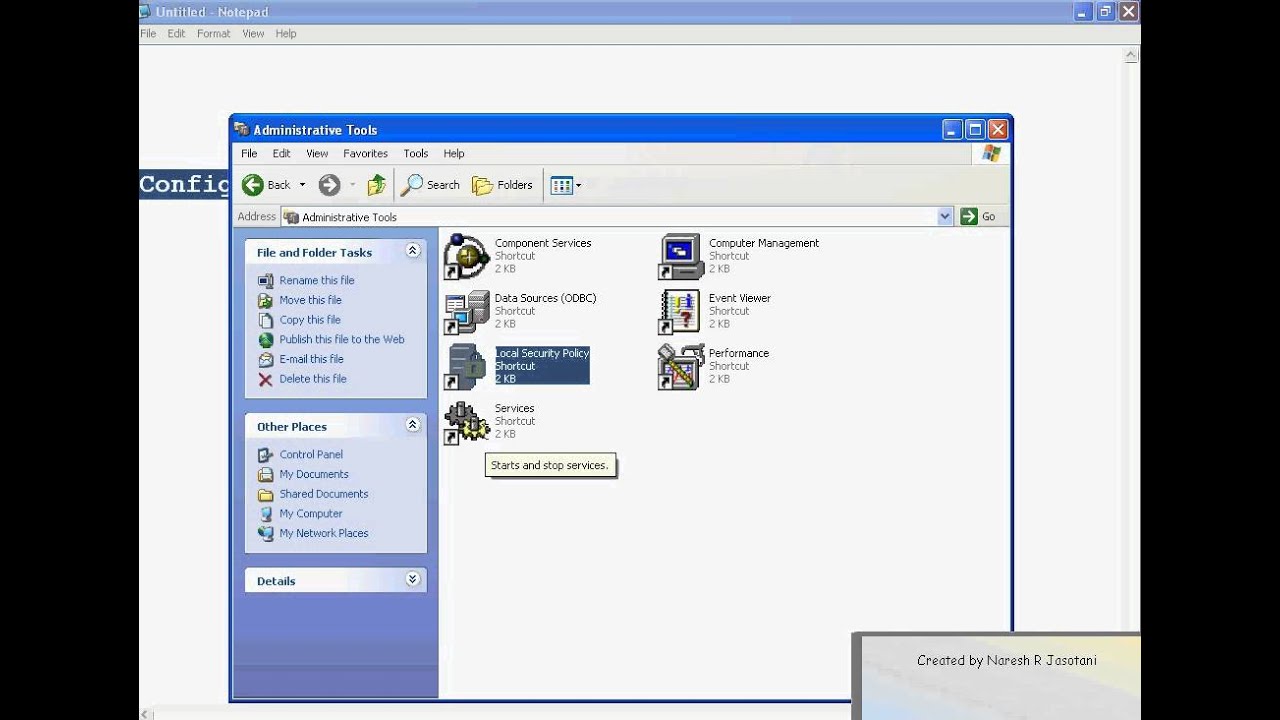Viewport: 1280px width, 720px height.
Task: Open My Network Places link
Action: pyautogui.click(x=324, y=533)
